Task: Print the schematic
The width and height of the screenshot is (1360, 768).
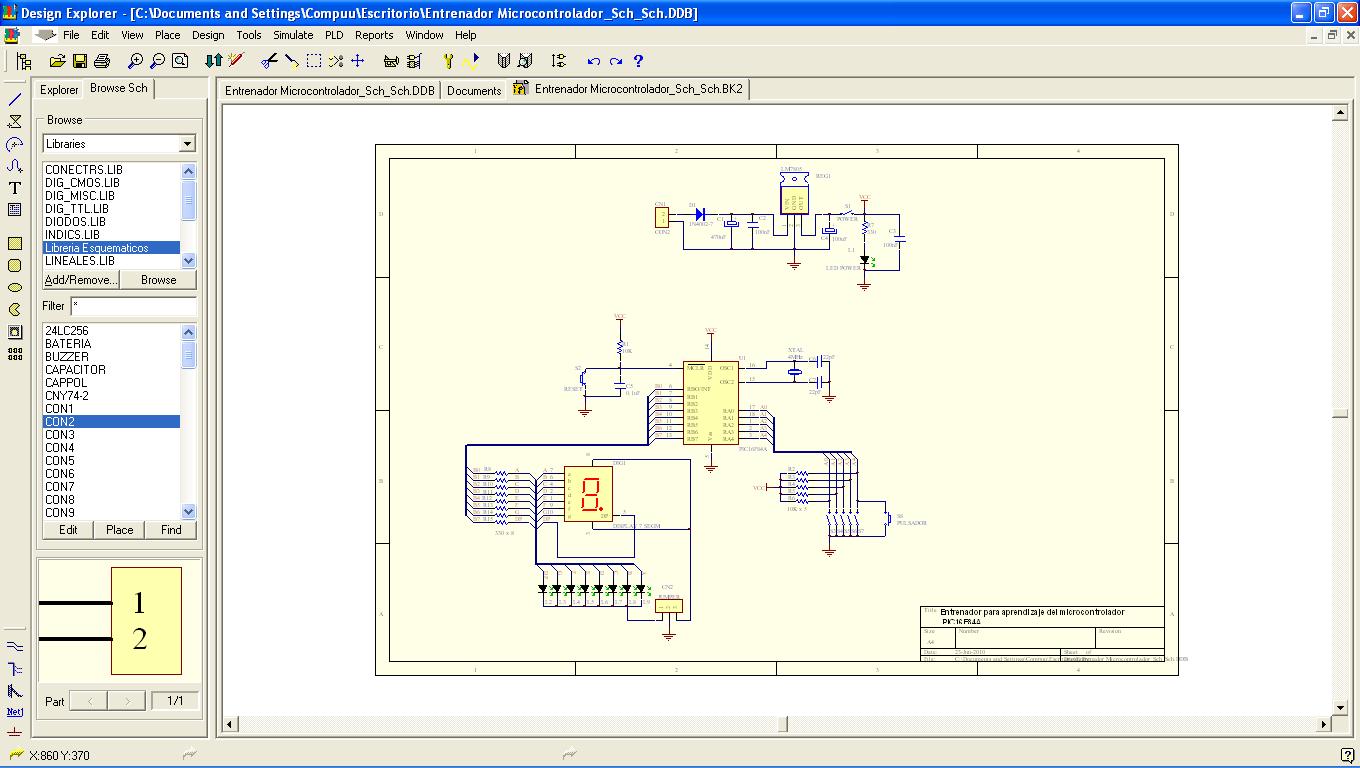Action: [x=100, y=60]
